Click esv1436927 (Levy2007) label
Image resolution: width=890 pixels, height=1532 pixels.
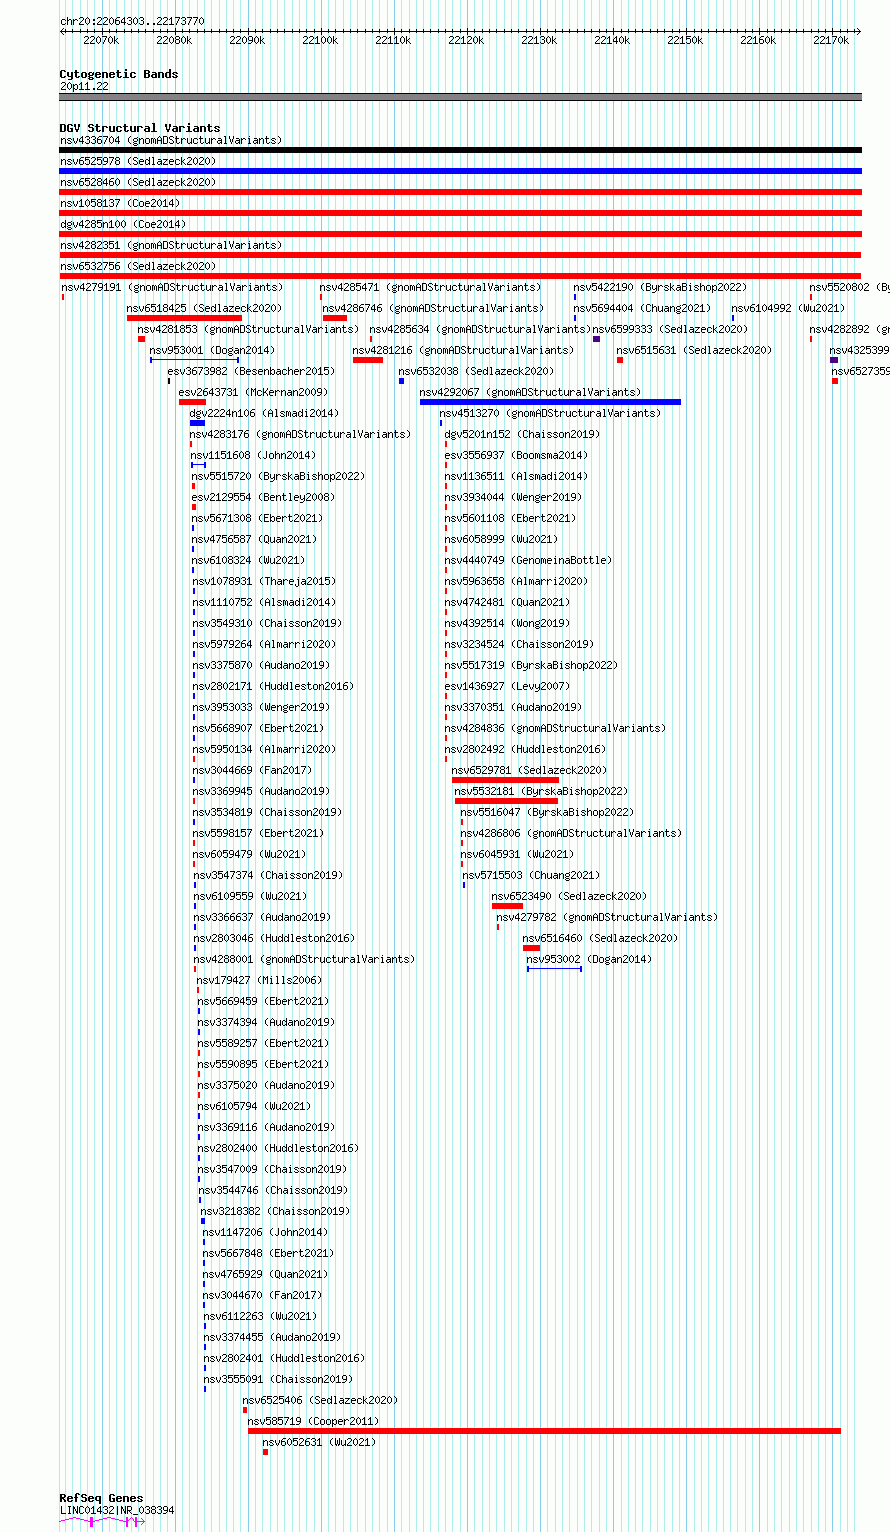pyautogui.click(x=507, y=686)
